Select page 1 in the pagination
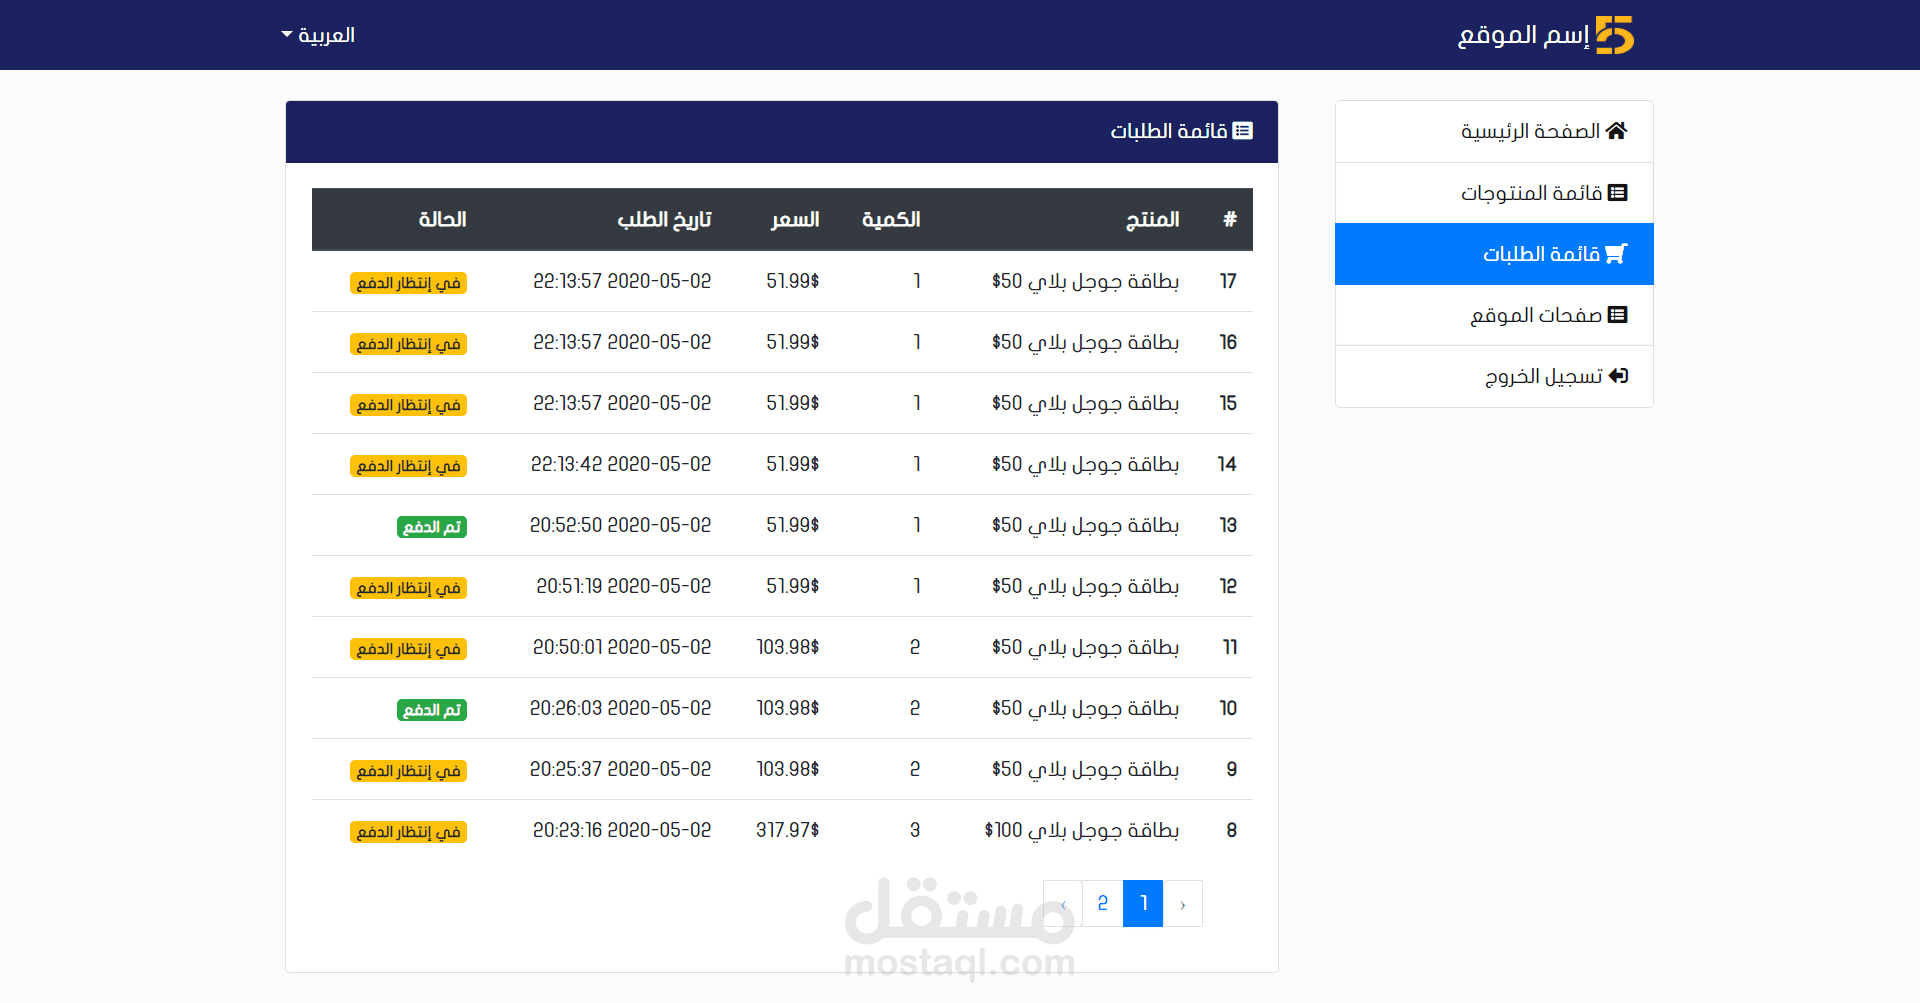This screenshot has width=1920, height=1003. pyautogui.click(x=1143, y=903)
